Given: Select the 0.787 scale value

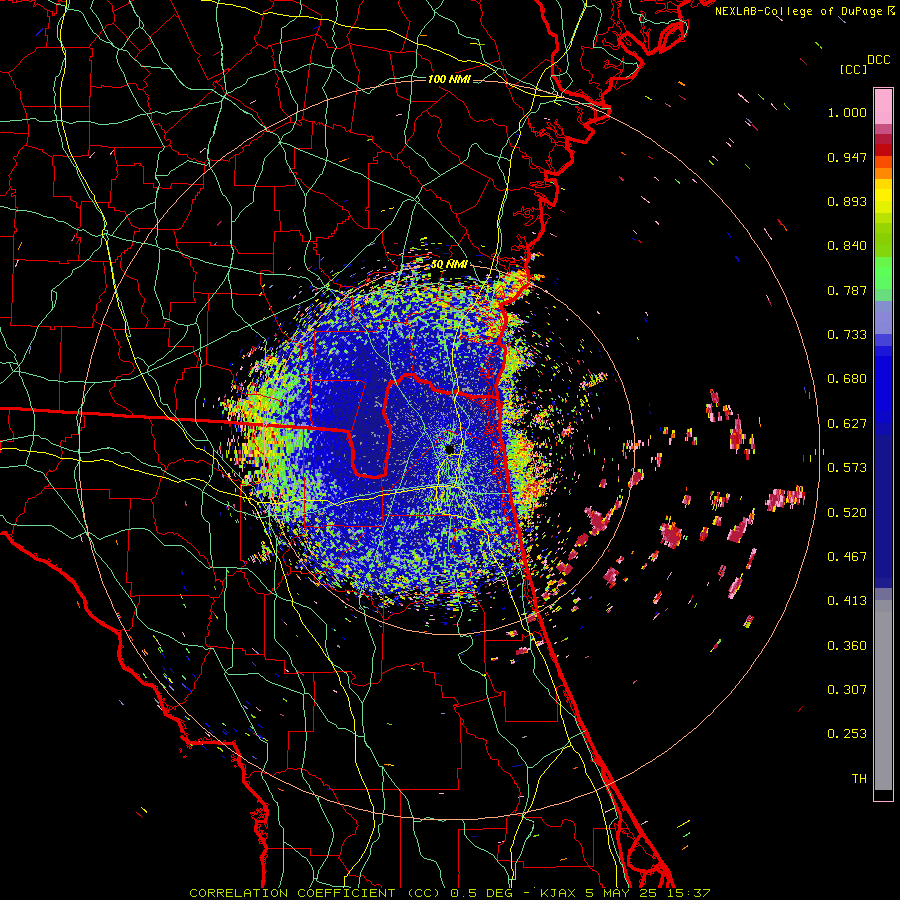Looking at the screenshot, I should [847, 290].
